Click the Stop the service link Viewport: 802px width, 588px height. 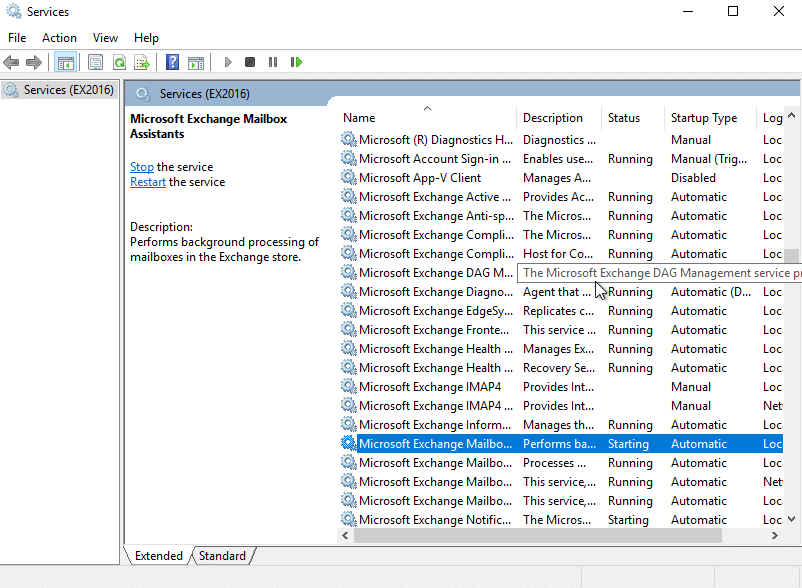(x=142, y=167)
